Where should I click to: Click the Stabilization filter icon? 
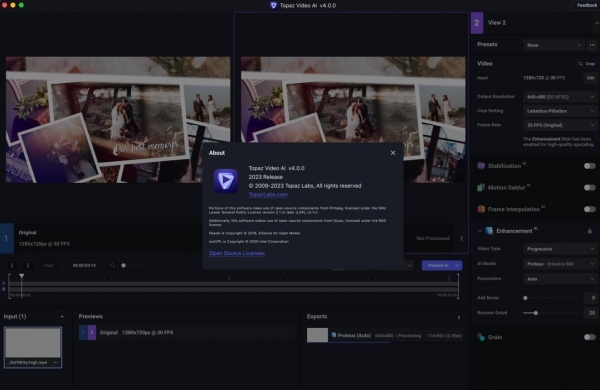[481, 166]
